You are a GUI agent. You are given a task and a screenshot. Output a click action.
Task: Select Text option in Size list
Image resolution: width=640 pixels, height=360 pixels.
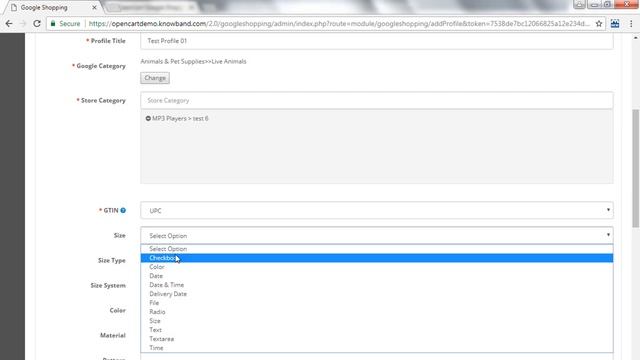[377, 330]
